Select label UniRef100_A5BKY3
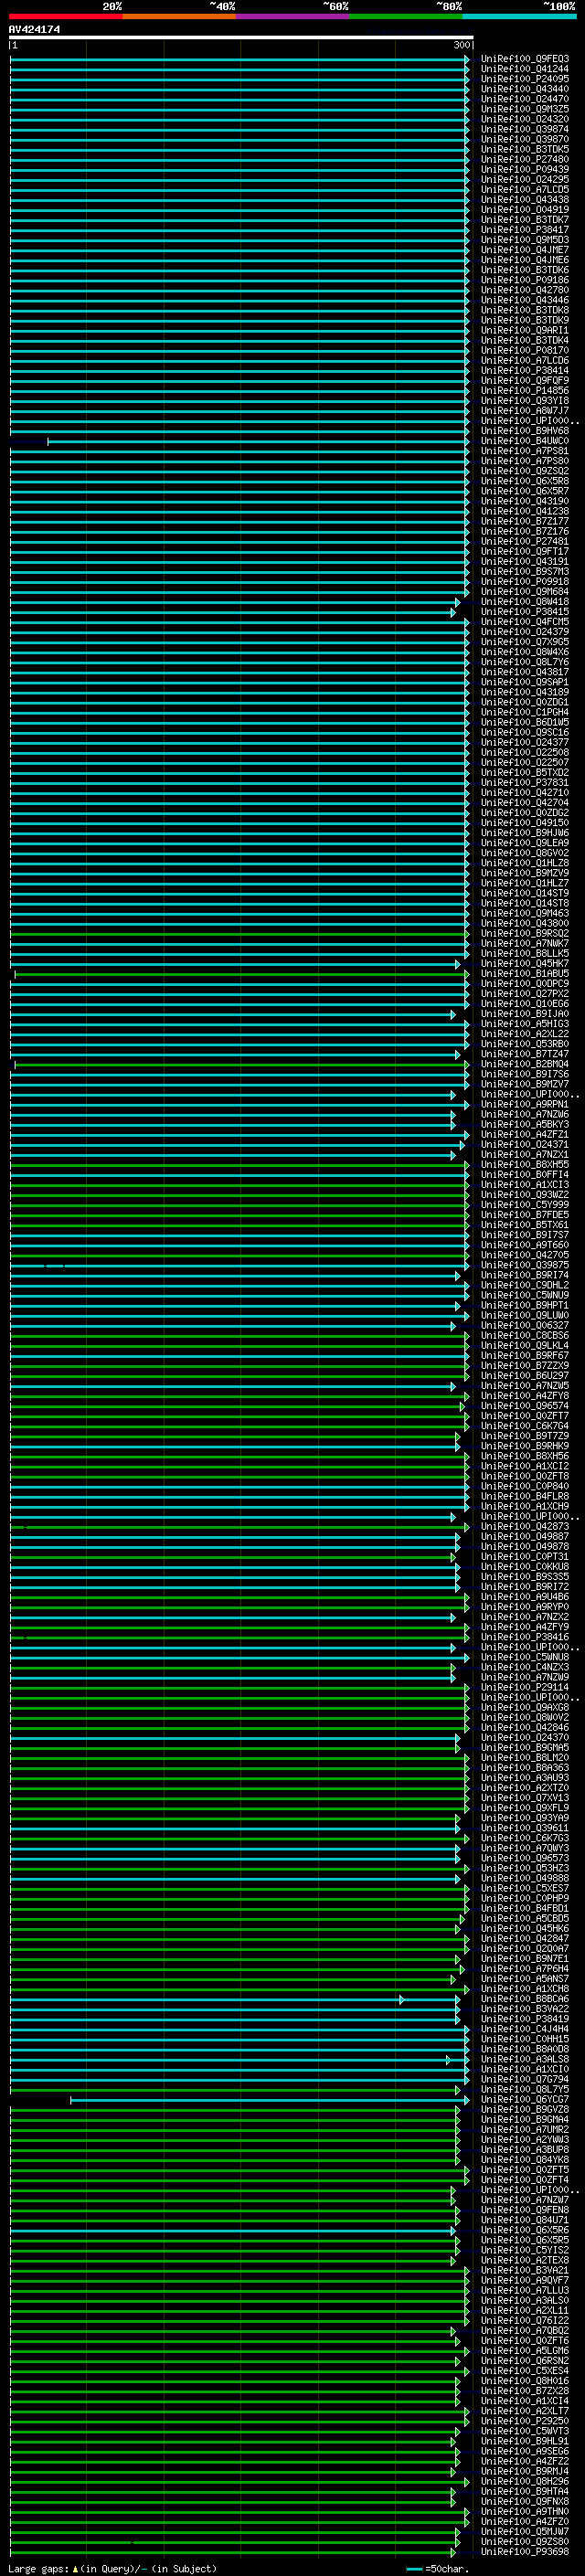Image resolution: width=585 pixels, height=2576 pixels. [x=525, y=1124]
